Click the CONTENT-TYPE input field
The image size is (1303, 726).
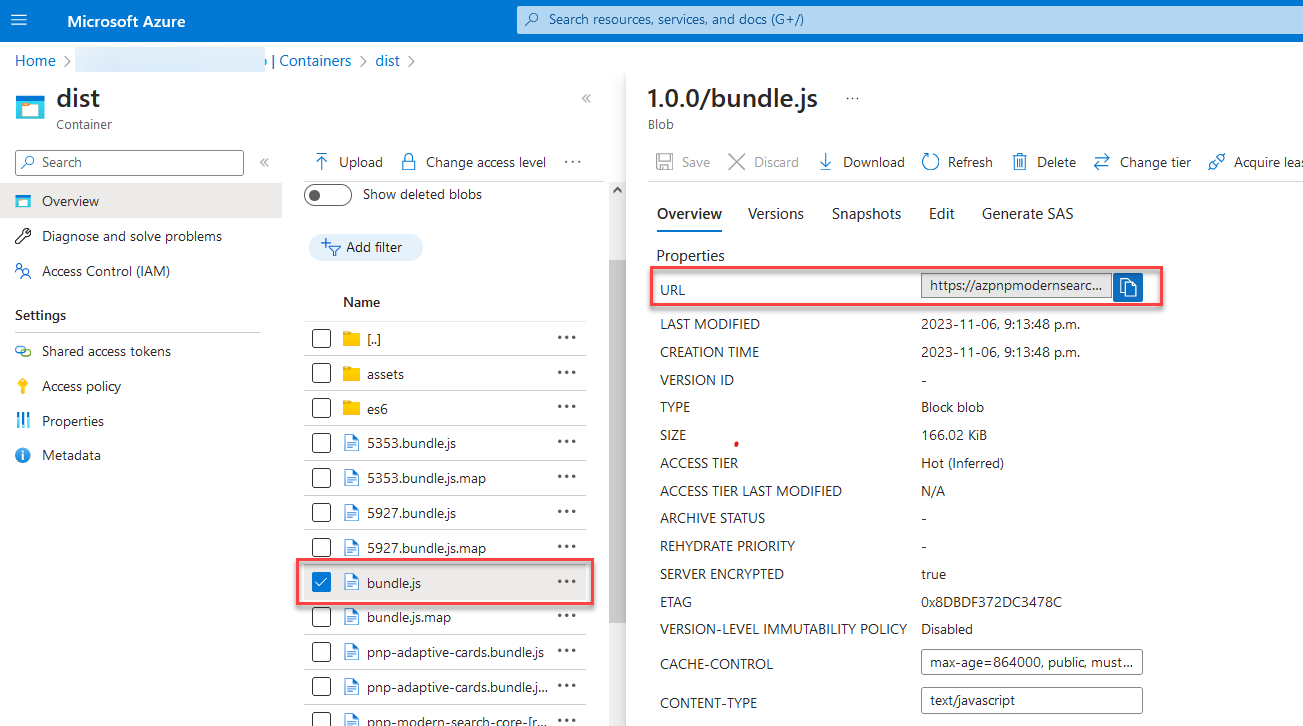pyautogui.click(x=1031, y=700)
